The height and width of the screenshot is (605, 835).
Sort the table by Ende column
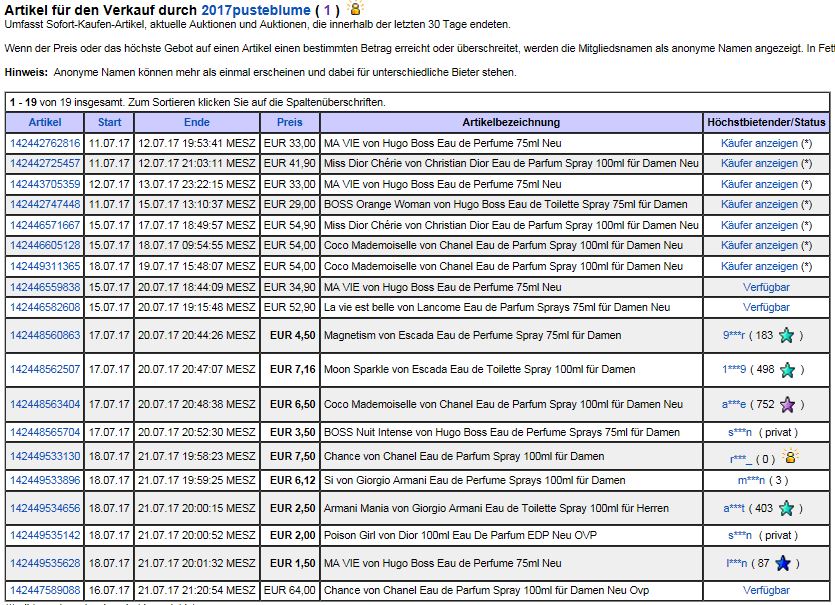tap(197, 122)
